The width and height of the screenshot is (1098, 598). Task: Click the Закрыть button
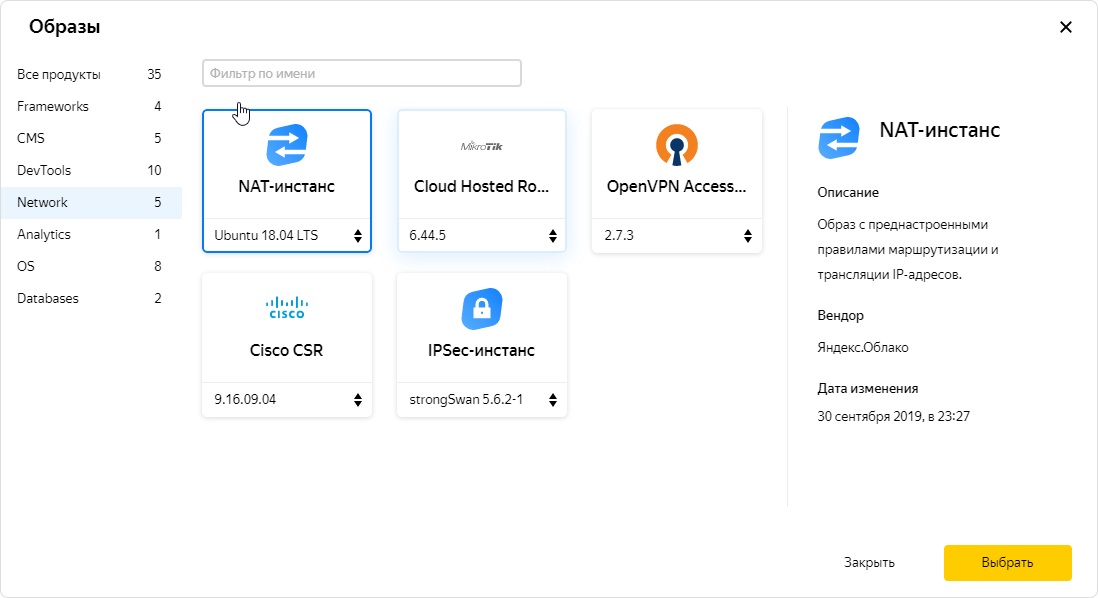[869, 563]
